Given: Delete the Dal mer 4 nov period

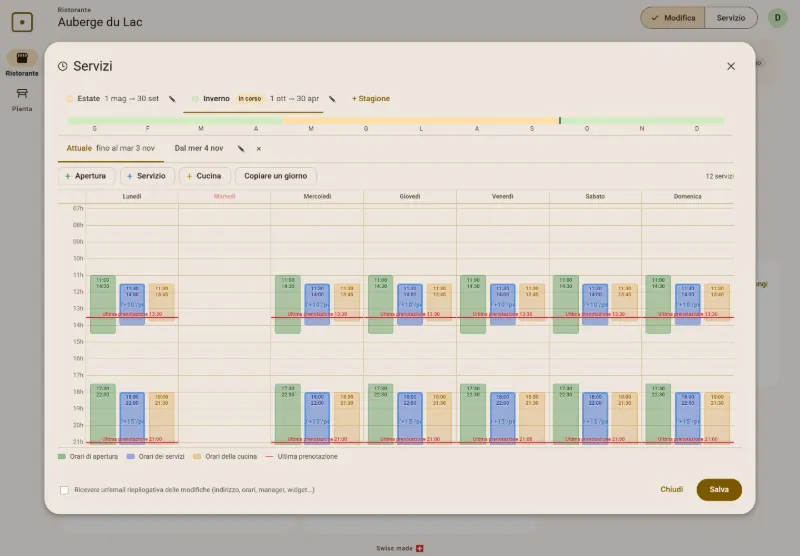Looking at the screenshot, I should point(259,149).
